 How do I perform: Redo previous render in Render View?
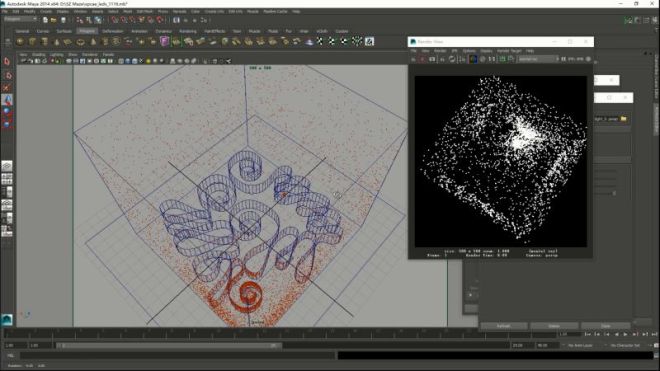tap(413, 59)
